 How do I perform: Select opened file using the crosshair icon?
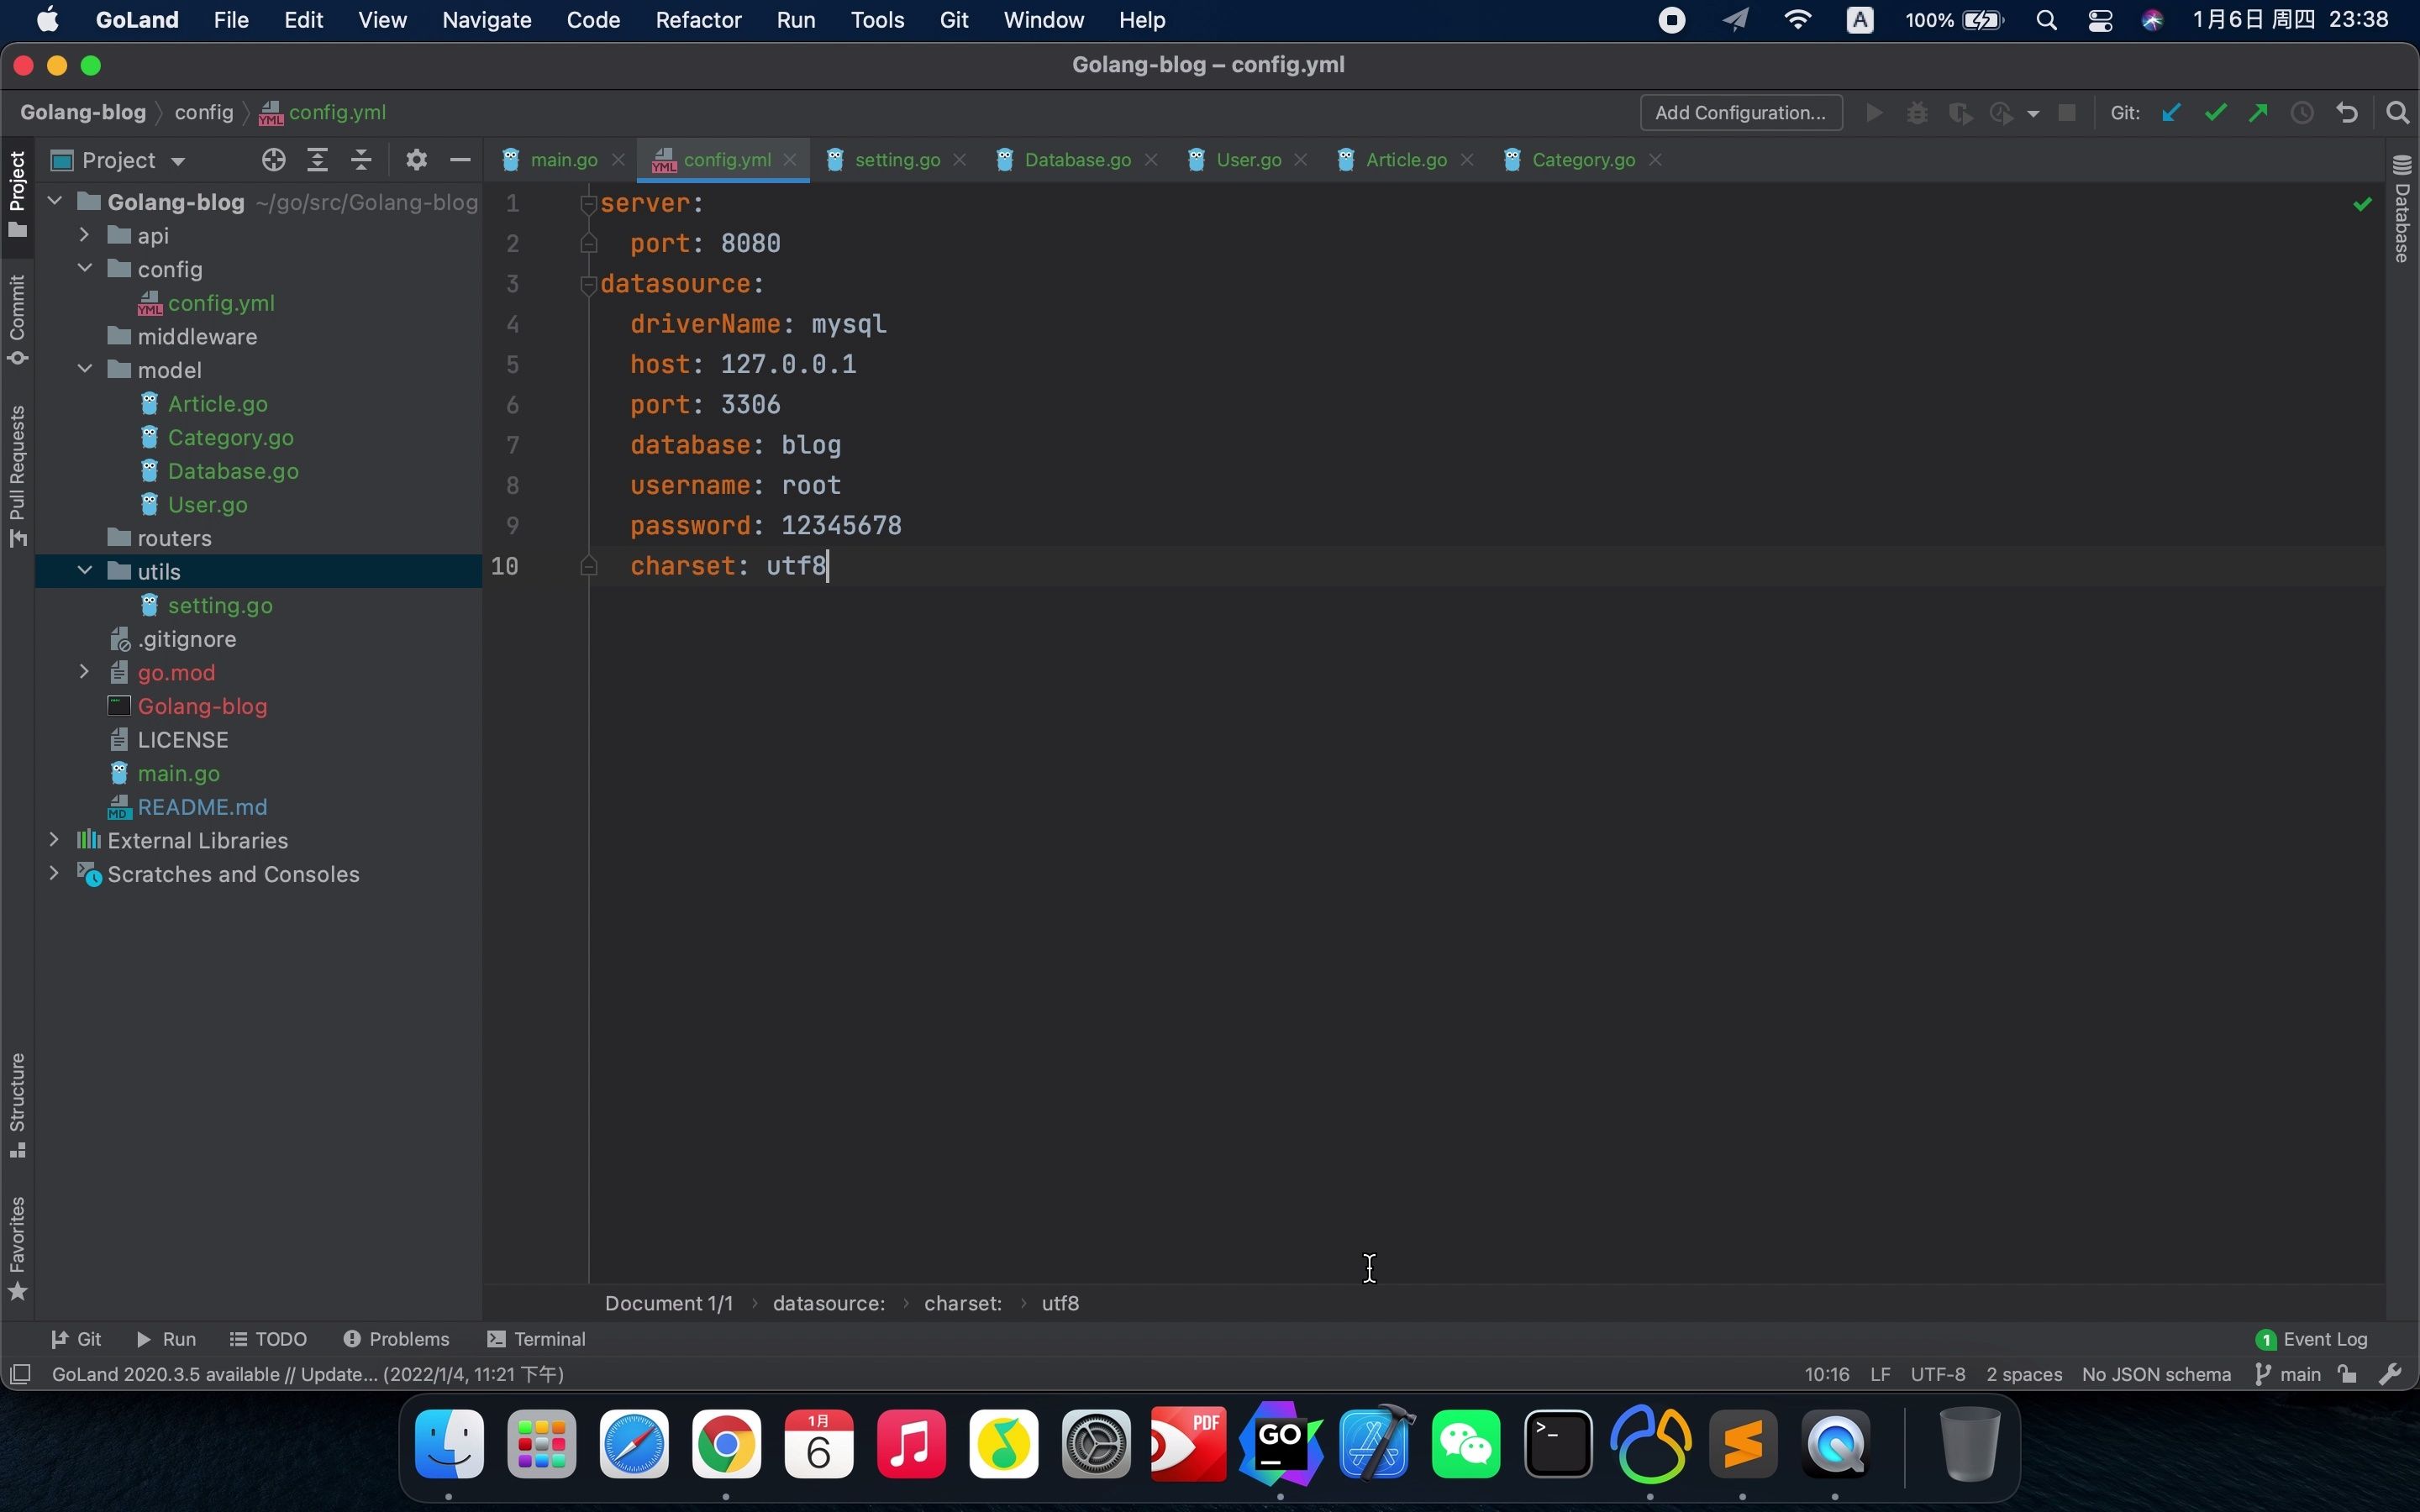273,160
